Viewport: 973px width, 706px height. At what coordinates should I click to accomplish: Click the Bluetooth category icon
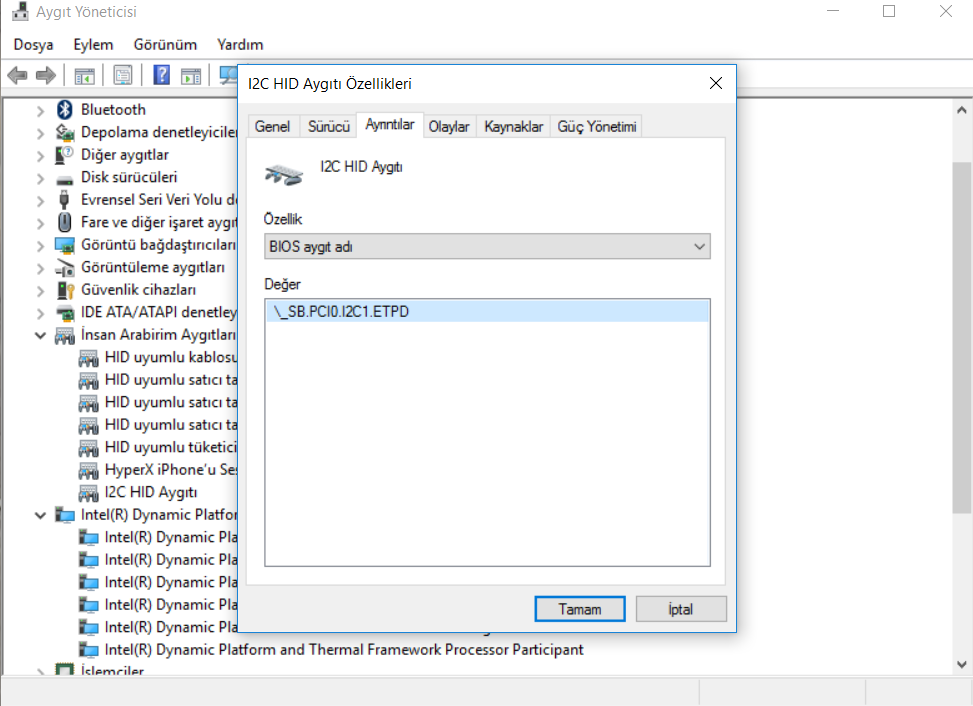[x=65, y=110]
